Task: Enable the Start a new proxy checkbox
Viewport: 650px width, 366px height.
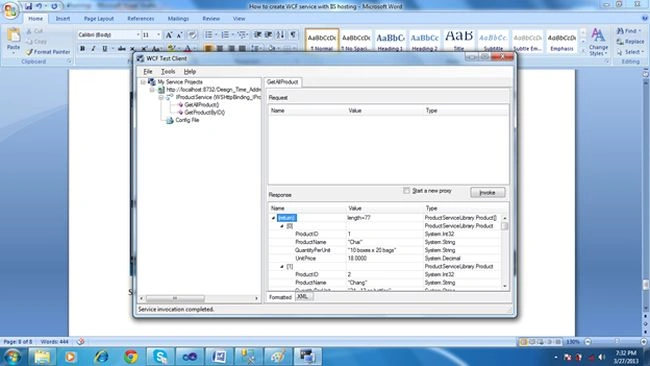Action: [407, 191]
